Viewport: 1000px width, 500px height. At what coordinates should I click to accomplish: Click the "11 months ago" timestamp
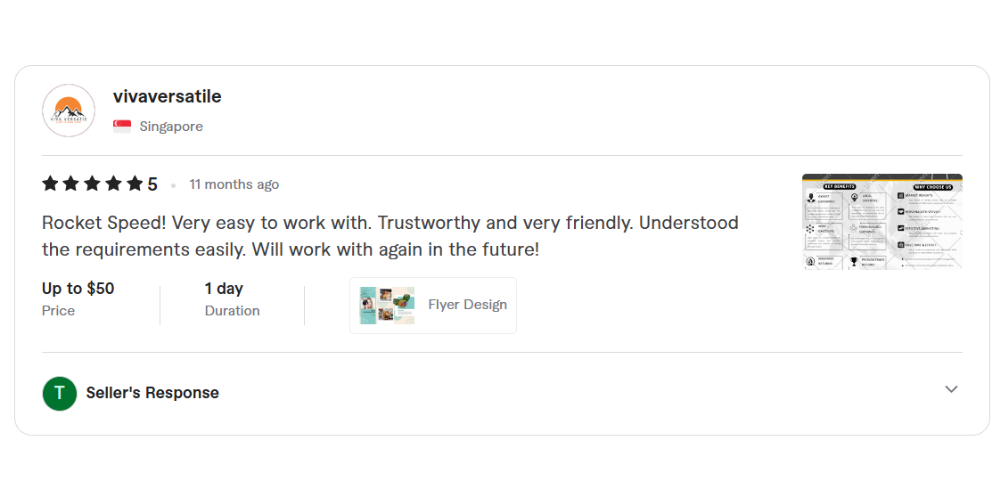coord(234,185)
